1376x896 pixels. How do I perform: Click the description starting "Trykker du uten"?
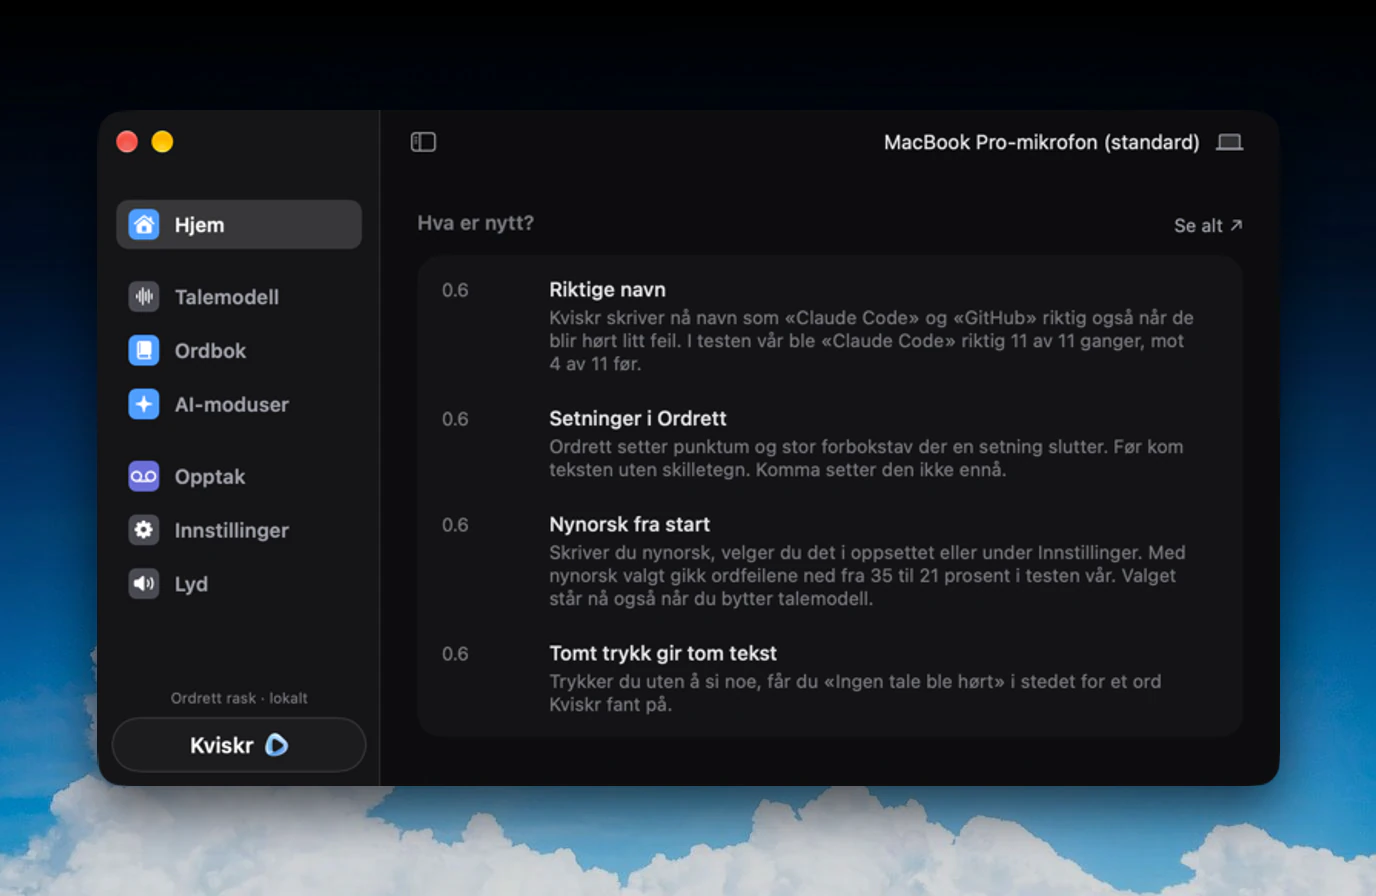tap(855, 693)
